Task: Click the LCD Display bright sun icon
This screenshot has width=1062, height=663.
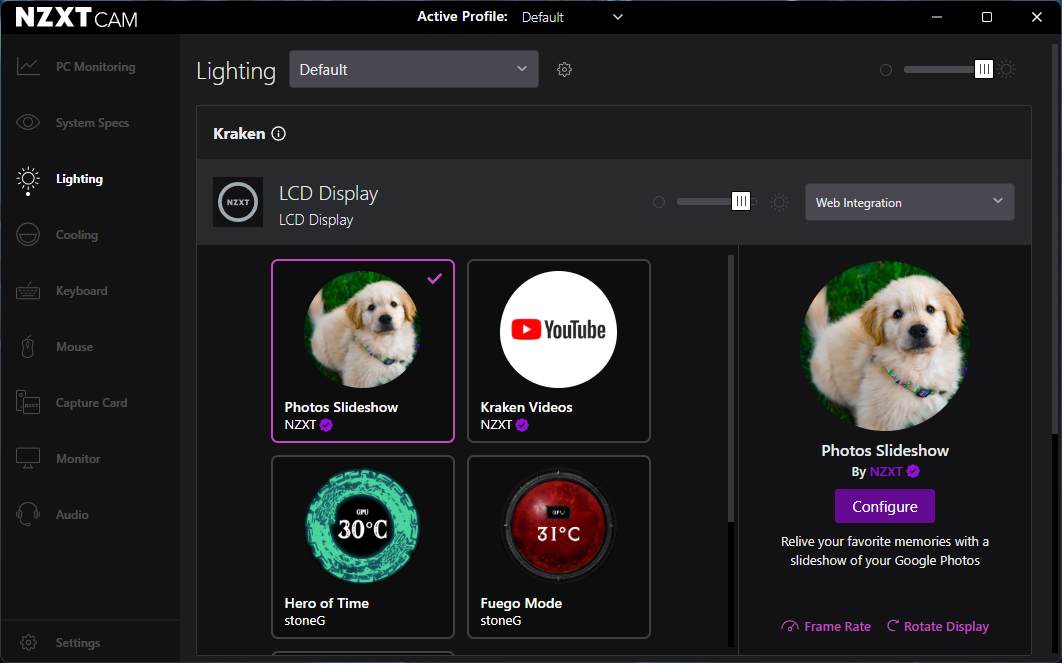Action: (779, 202)
